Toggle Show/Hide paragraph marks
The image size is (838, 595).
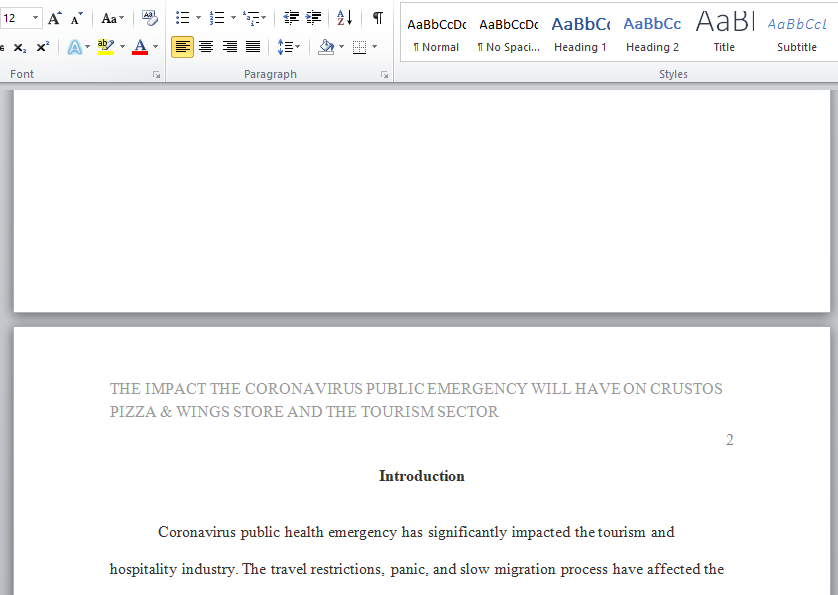[x=377, y=18]
